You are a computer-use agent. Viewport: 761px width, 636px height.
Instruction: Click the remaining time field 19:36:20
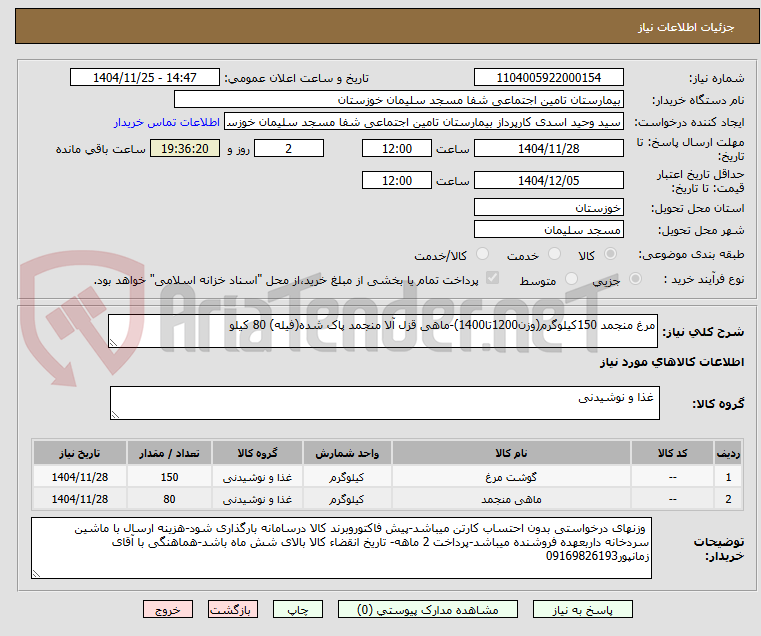click(185, 149)
